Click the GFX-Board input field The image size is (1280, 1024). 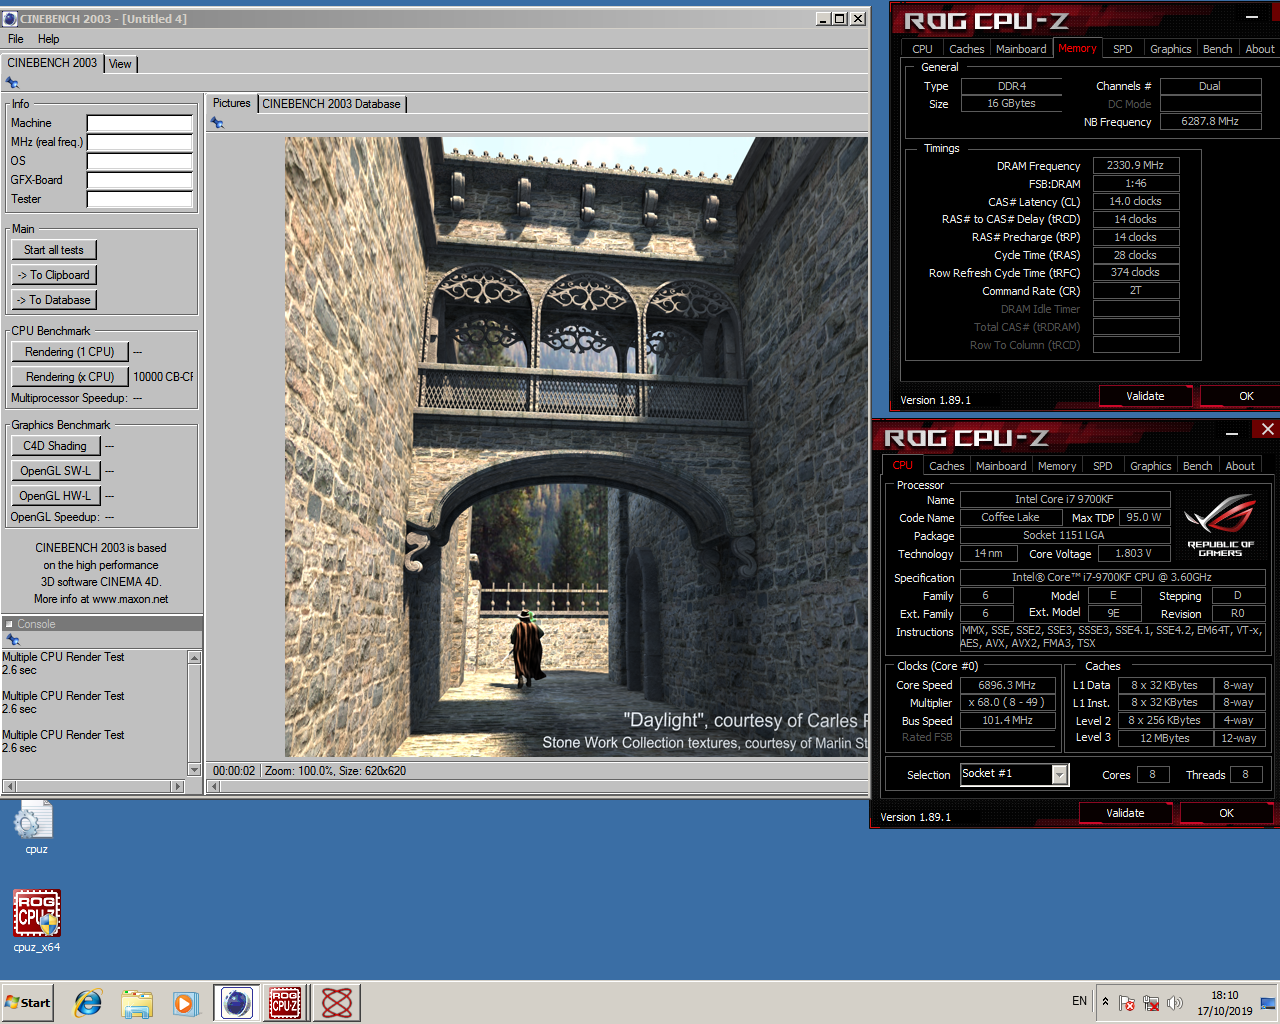pos(139,180)
